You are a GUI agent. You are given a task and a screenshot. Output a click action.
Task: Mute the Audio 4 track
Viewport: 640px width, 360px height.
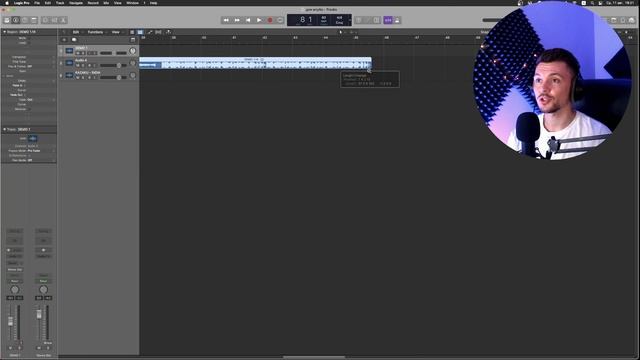tap(78, 65)
